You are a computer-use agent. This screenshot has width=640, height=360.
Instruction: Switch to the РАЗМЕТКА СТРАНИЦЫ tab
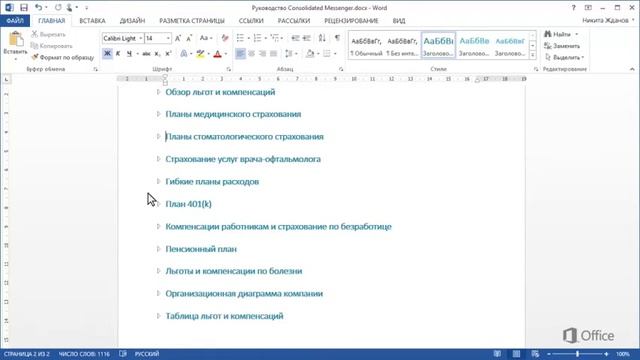click(192, 20)
